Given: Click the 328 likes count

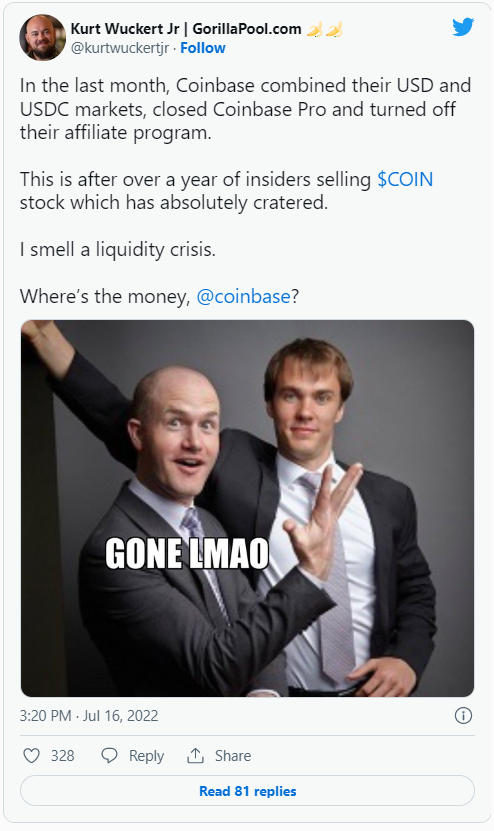Looking at the screenshot, I should (63, 755).
